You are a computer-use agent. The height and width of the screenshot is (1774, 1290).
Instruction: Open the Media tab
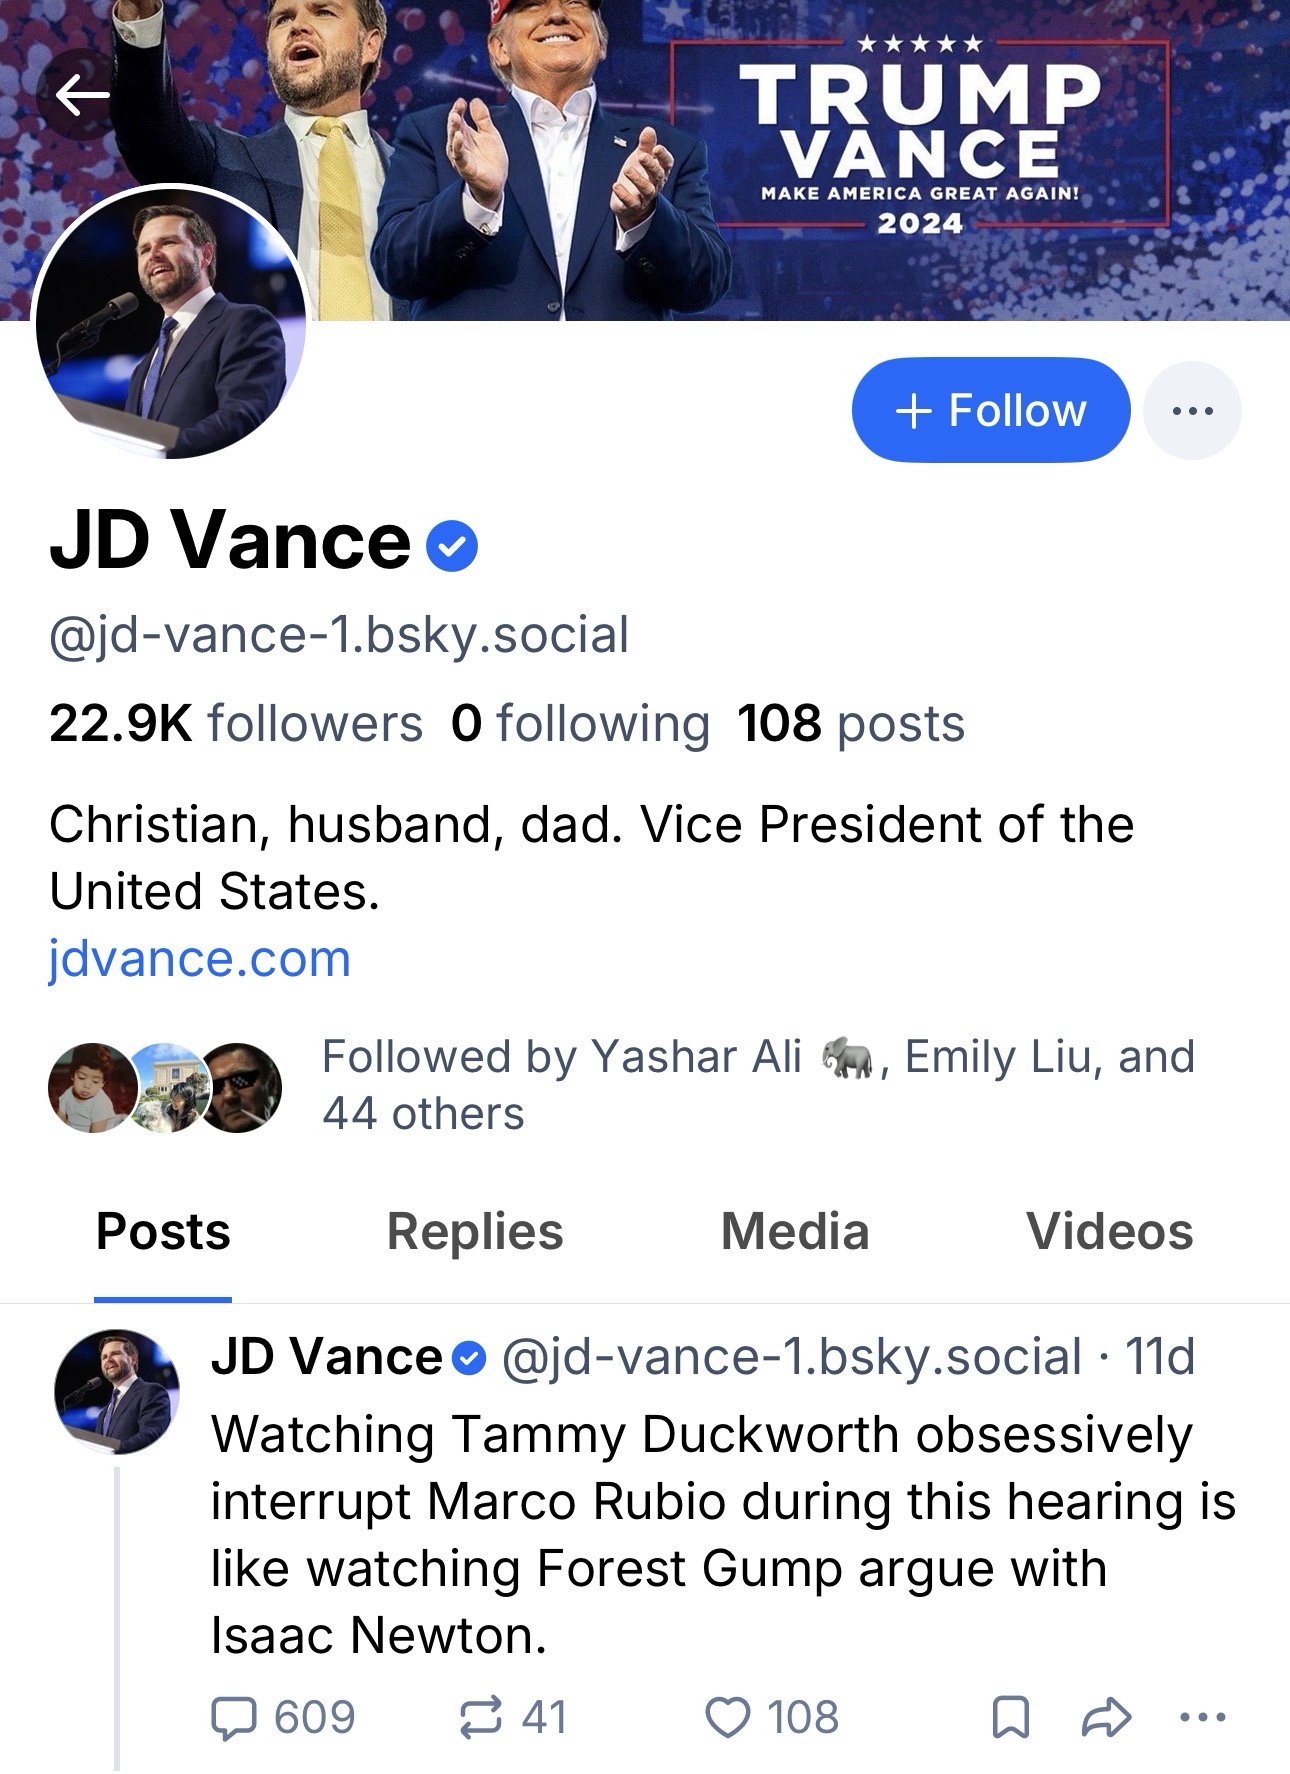[795, 1231]
